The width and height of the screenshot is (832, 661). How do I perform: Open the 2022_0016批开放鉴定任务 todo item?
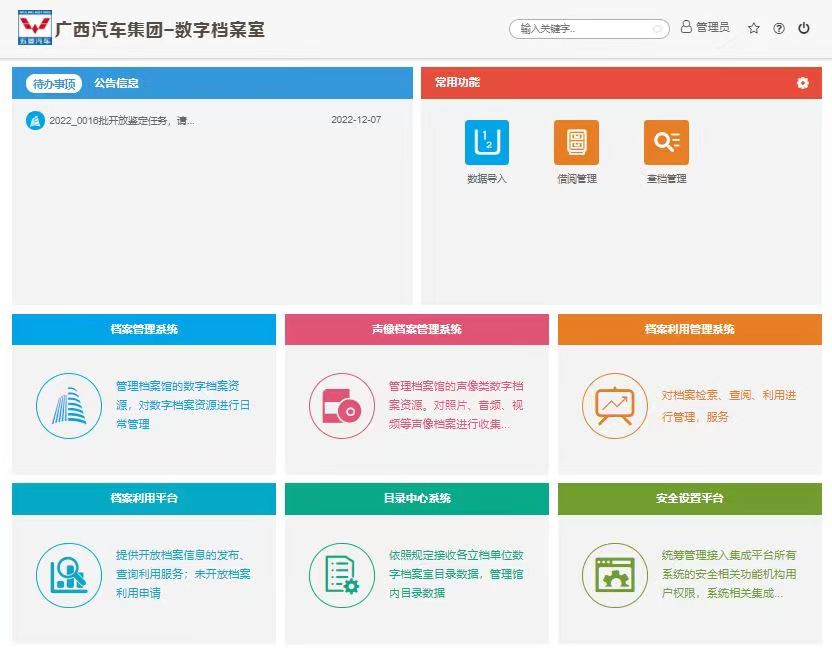click(x=121, y=120)
